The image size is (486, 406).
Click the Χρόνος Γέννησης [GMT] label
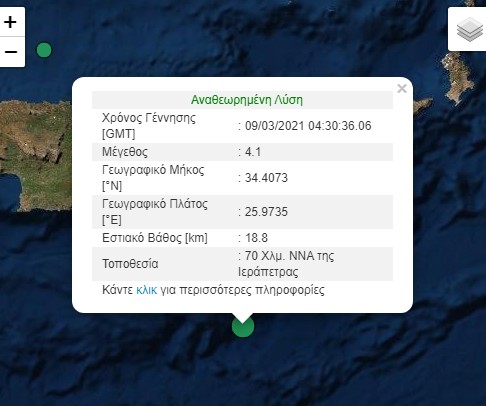149,126
